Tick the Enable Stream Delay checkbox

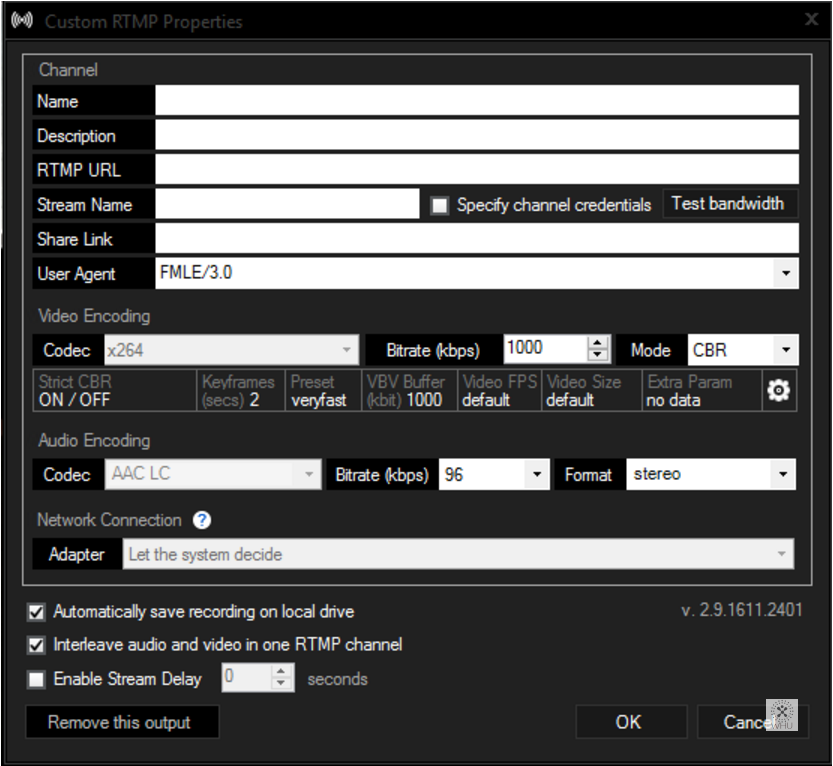pyautogui.click(x=36, y=679)
